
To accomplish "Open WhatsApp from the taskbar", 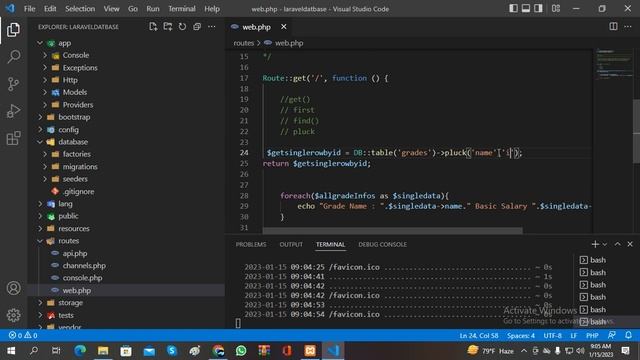I will (241, 351).
